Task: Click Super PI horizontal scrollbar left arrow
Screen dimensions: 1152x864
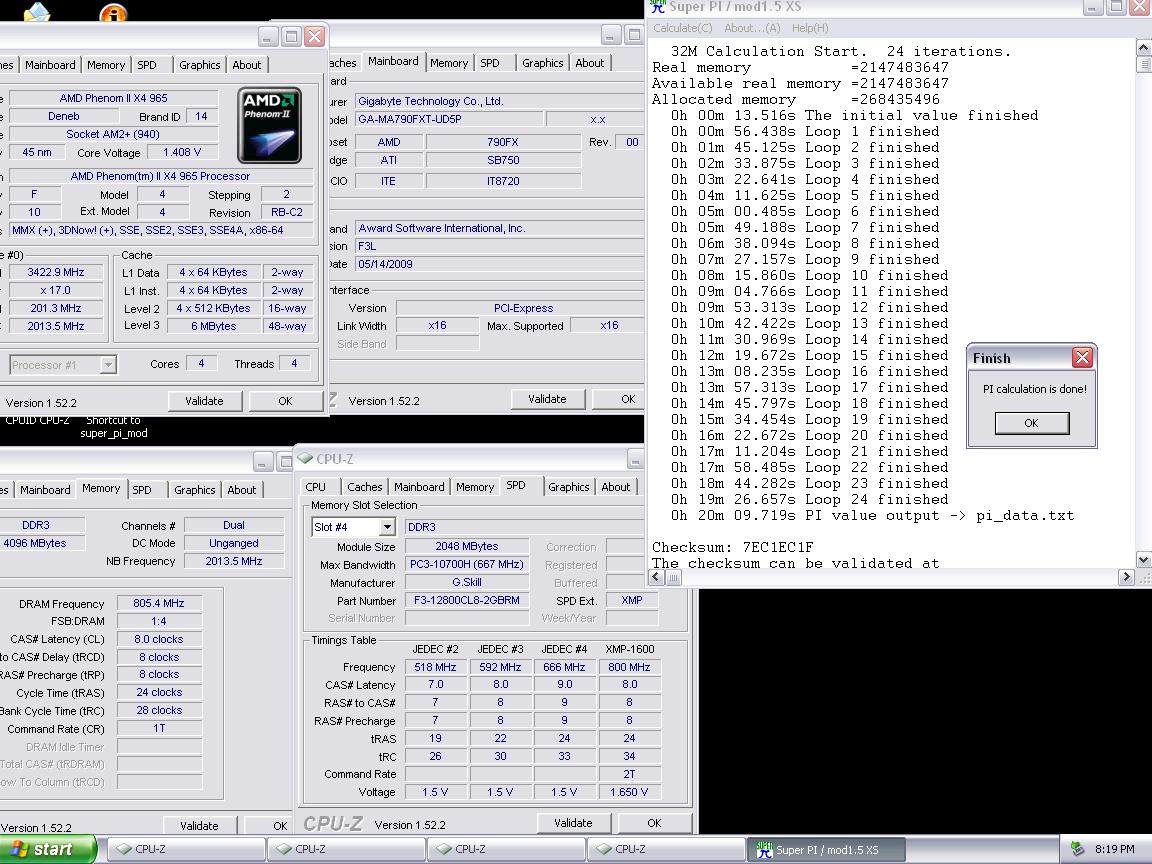Action: pos(656,578)
